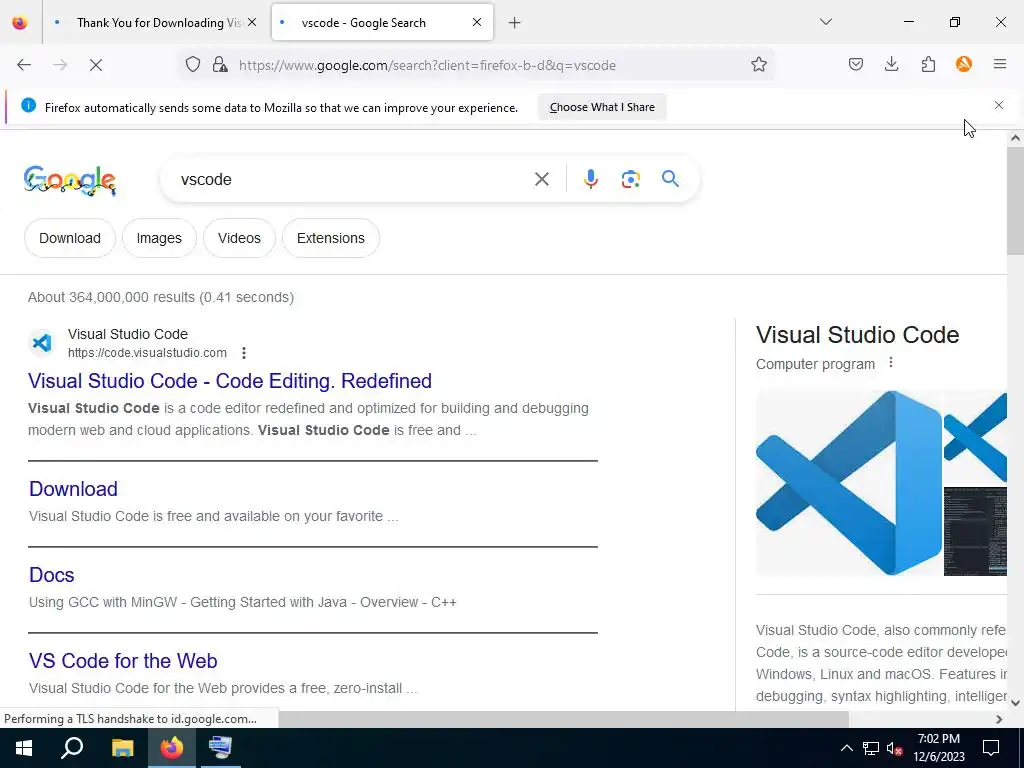The image size is (1024, 768).
Task: Open the three-dot menu beside code.visualstudio.com
Action: tap(244, 353)
